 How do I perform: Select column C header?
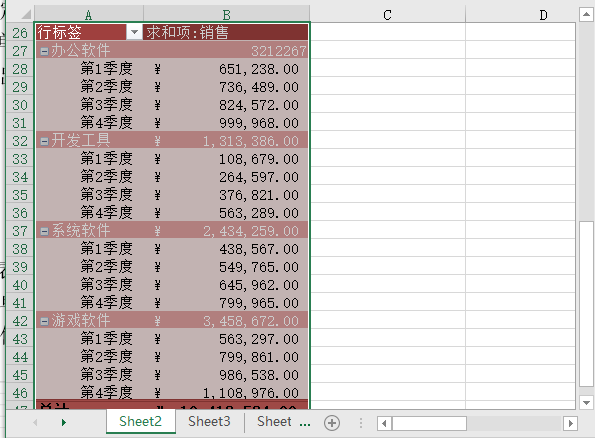tap(387, 15)
